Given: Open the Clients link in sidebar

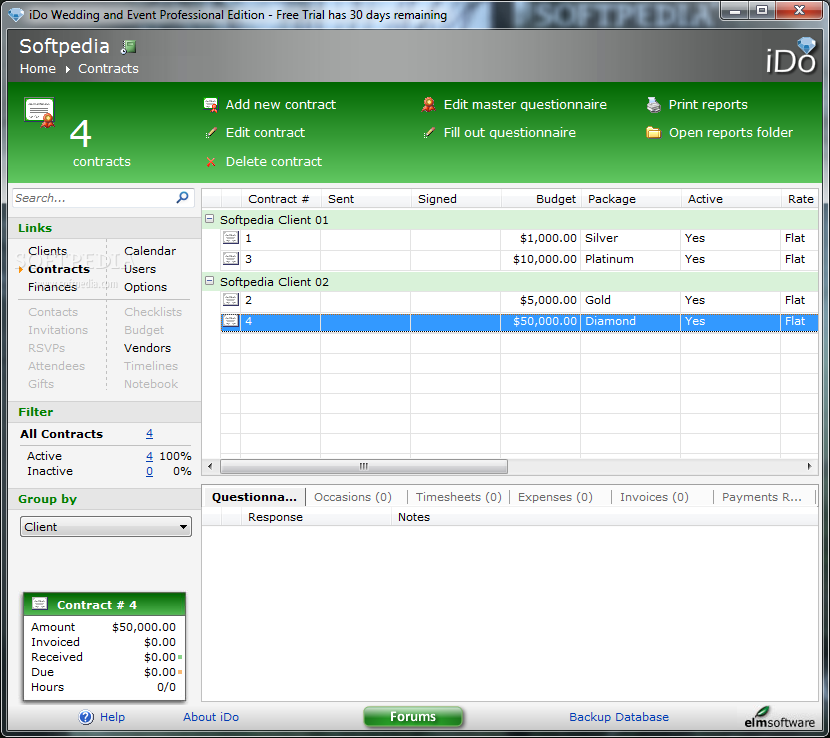Looking at the screenshot, I should click(x=48, y=251).
